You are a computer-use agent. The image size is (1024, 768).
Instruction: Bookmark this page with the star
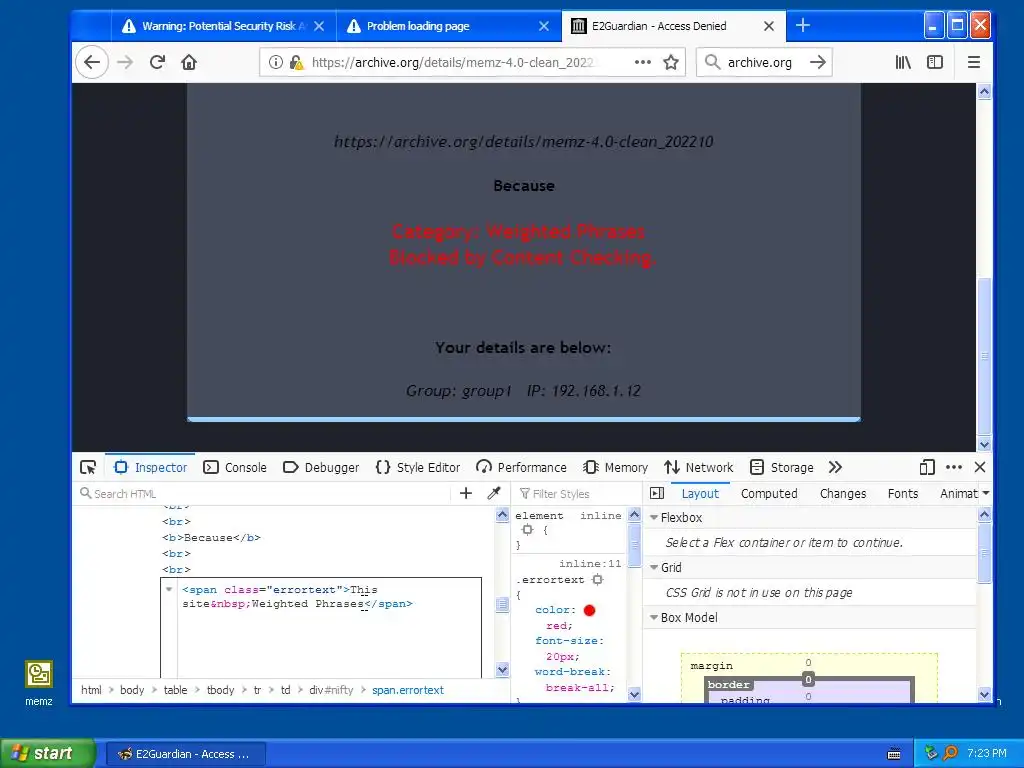(x=671, y=63)
